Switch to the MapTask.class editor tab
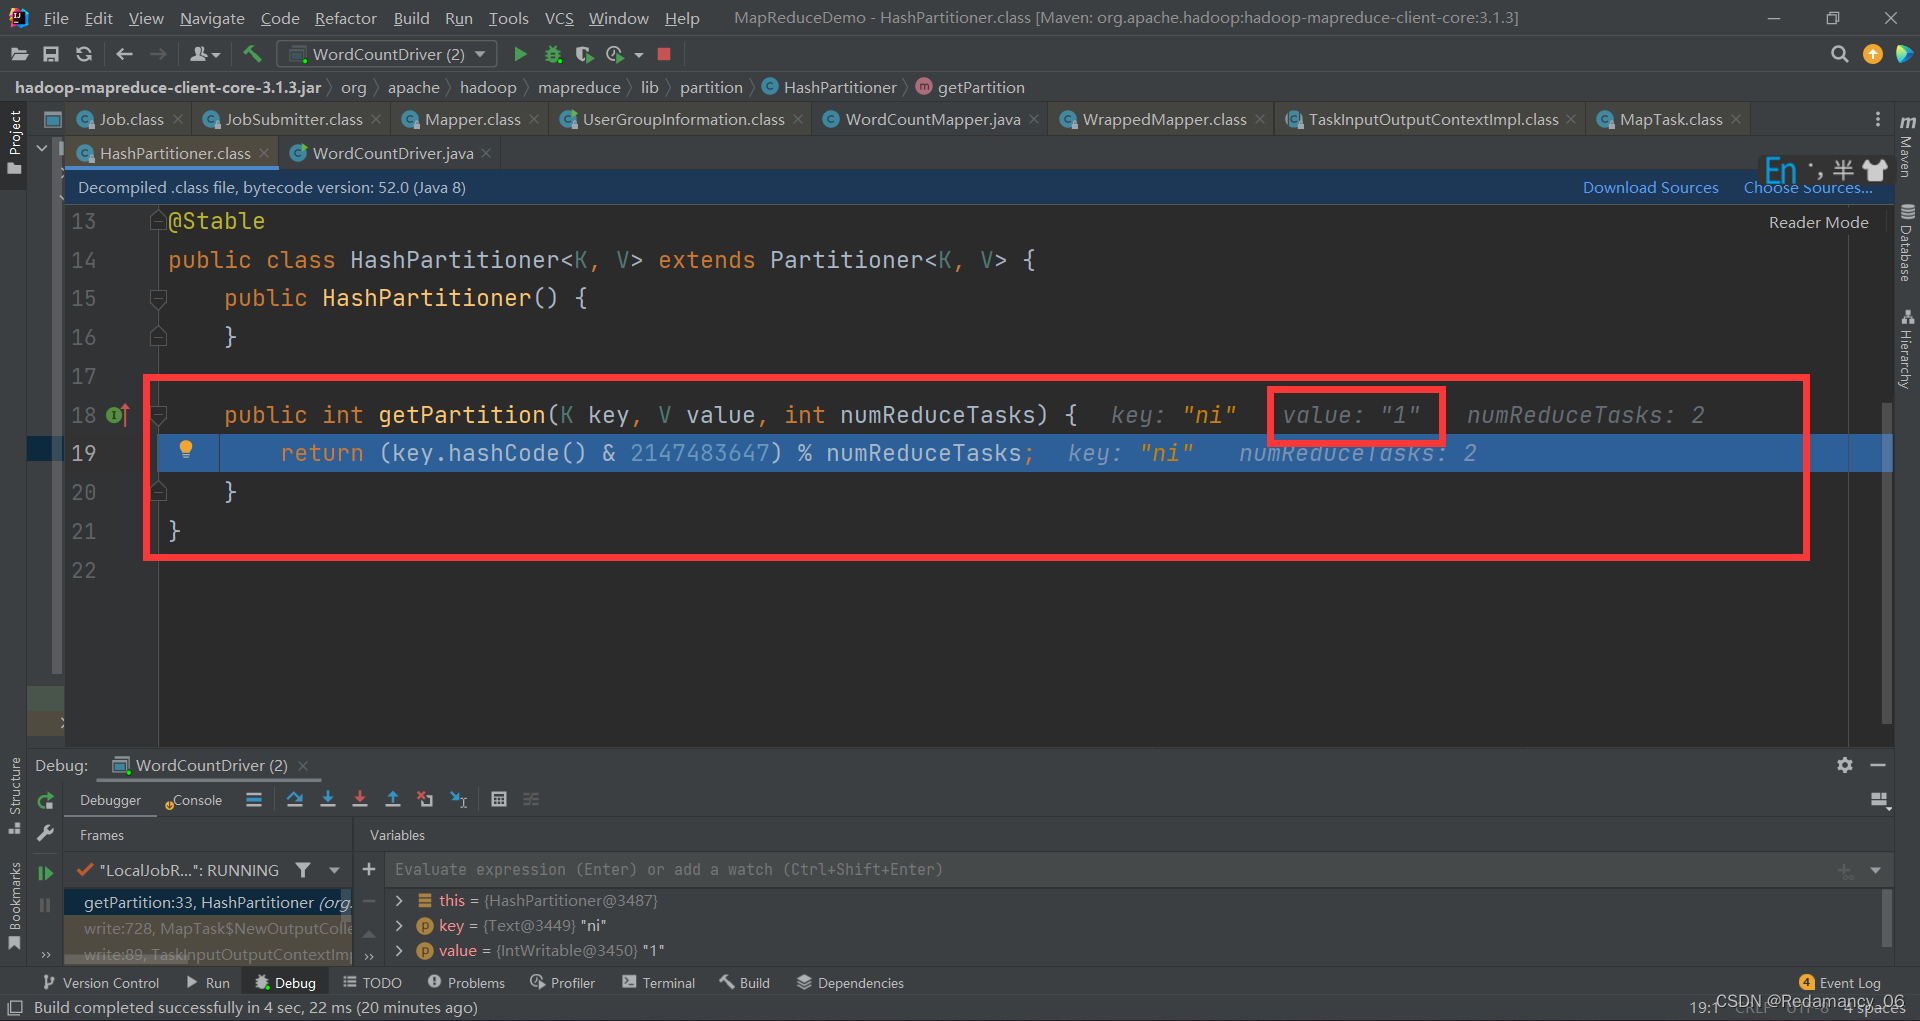 point(1670,119)
